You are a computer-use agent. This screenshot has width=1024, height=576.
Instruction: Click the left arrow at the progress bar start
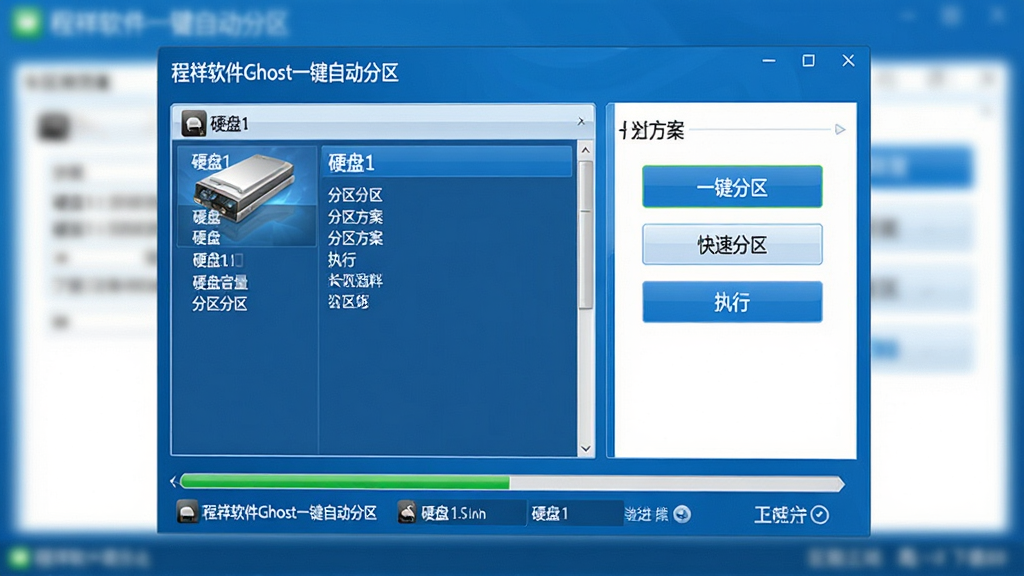pyautogui.click(x=173, y=483)
